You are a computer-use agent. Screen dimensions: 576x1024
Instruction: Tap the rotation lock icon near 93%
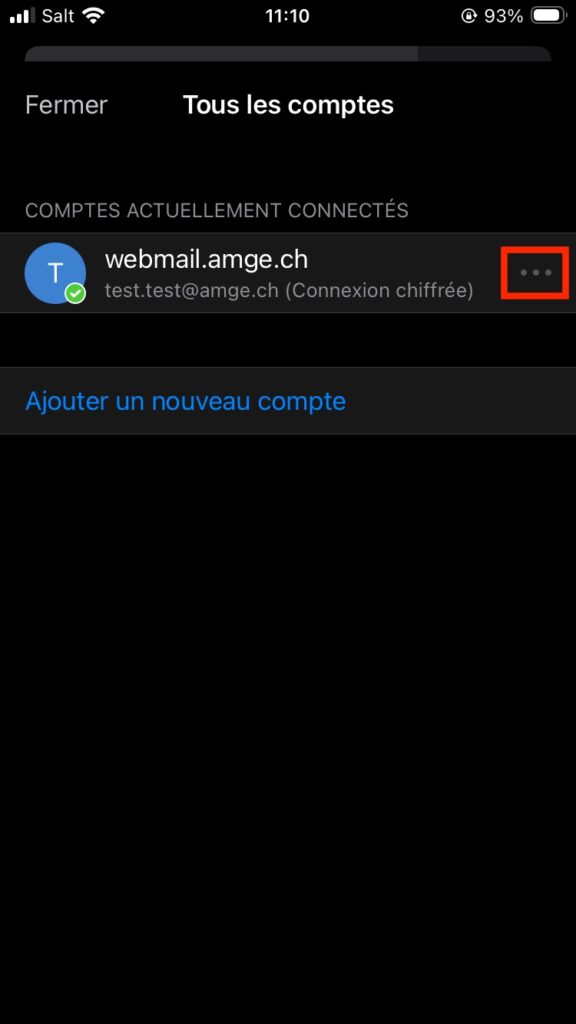[469, 16]
